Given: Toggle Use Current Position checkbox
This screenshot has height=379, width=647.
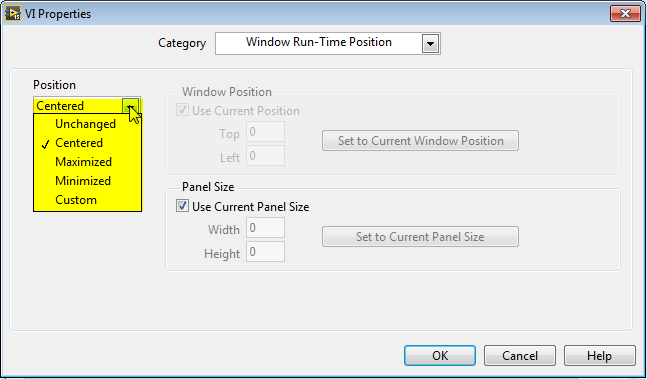Looking at the screenshot, I should [x=182, y=110].
